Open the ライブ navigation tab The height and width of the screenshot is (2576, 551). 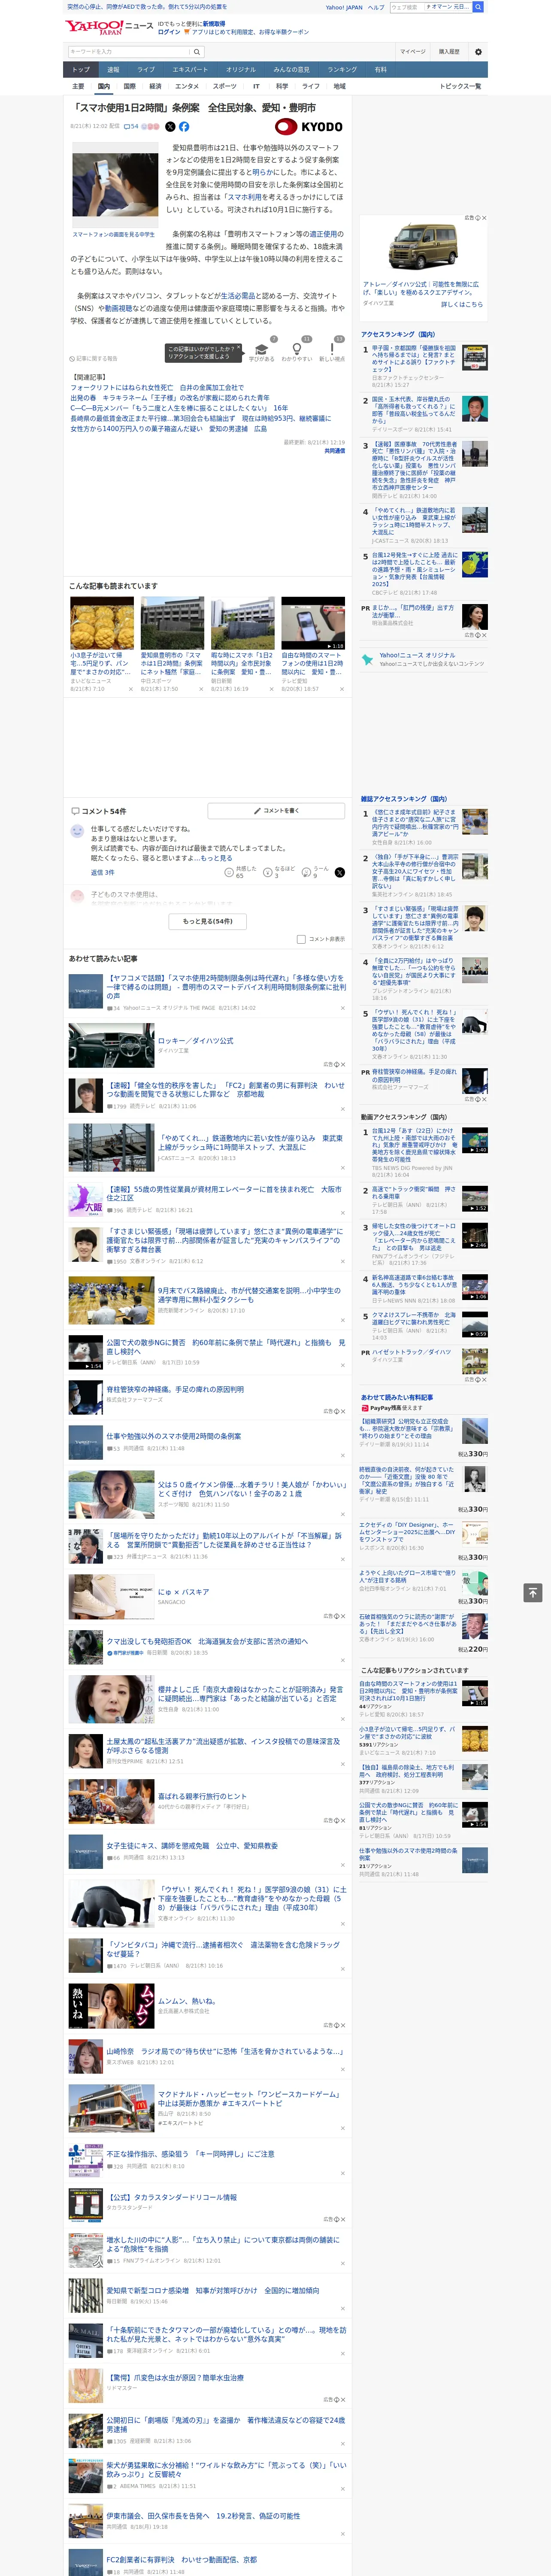pos(146,70)
